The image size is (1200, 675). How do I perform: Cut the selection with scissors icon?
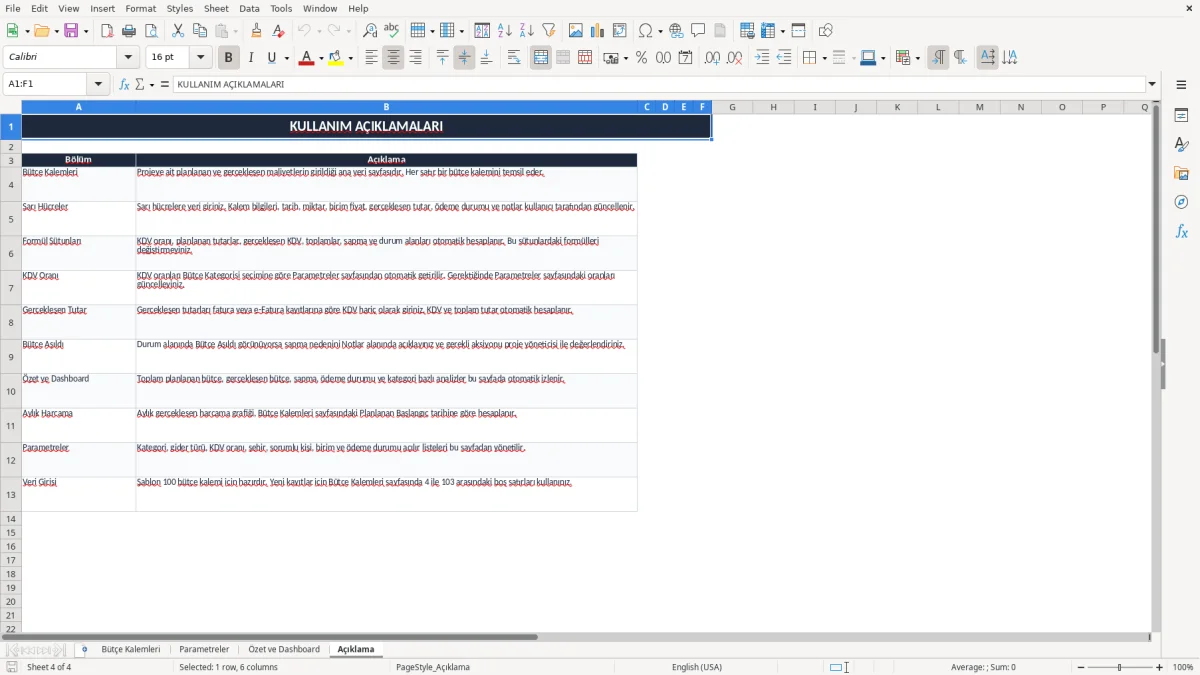point(178,31)
